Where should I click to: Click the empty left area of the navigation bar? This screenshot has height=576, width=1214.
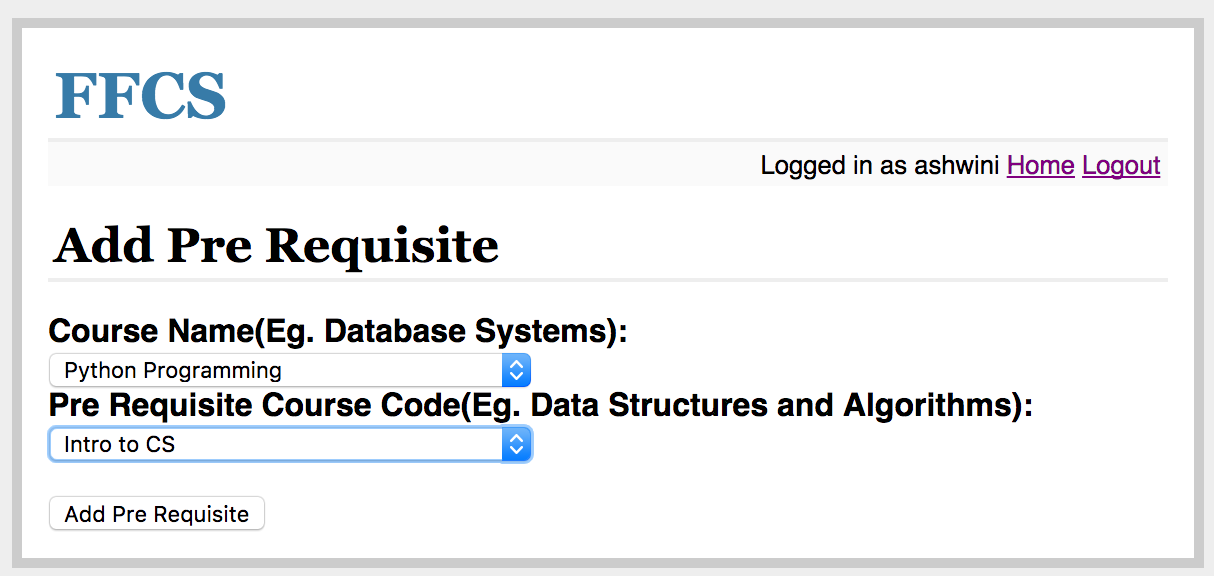click(x=300, y=165)
